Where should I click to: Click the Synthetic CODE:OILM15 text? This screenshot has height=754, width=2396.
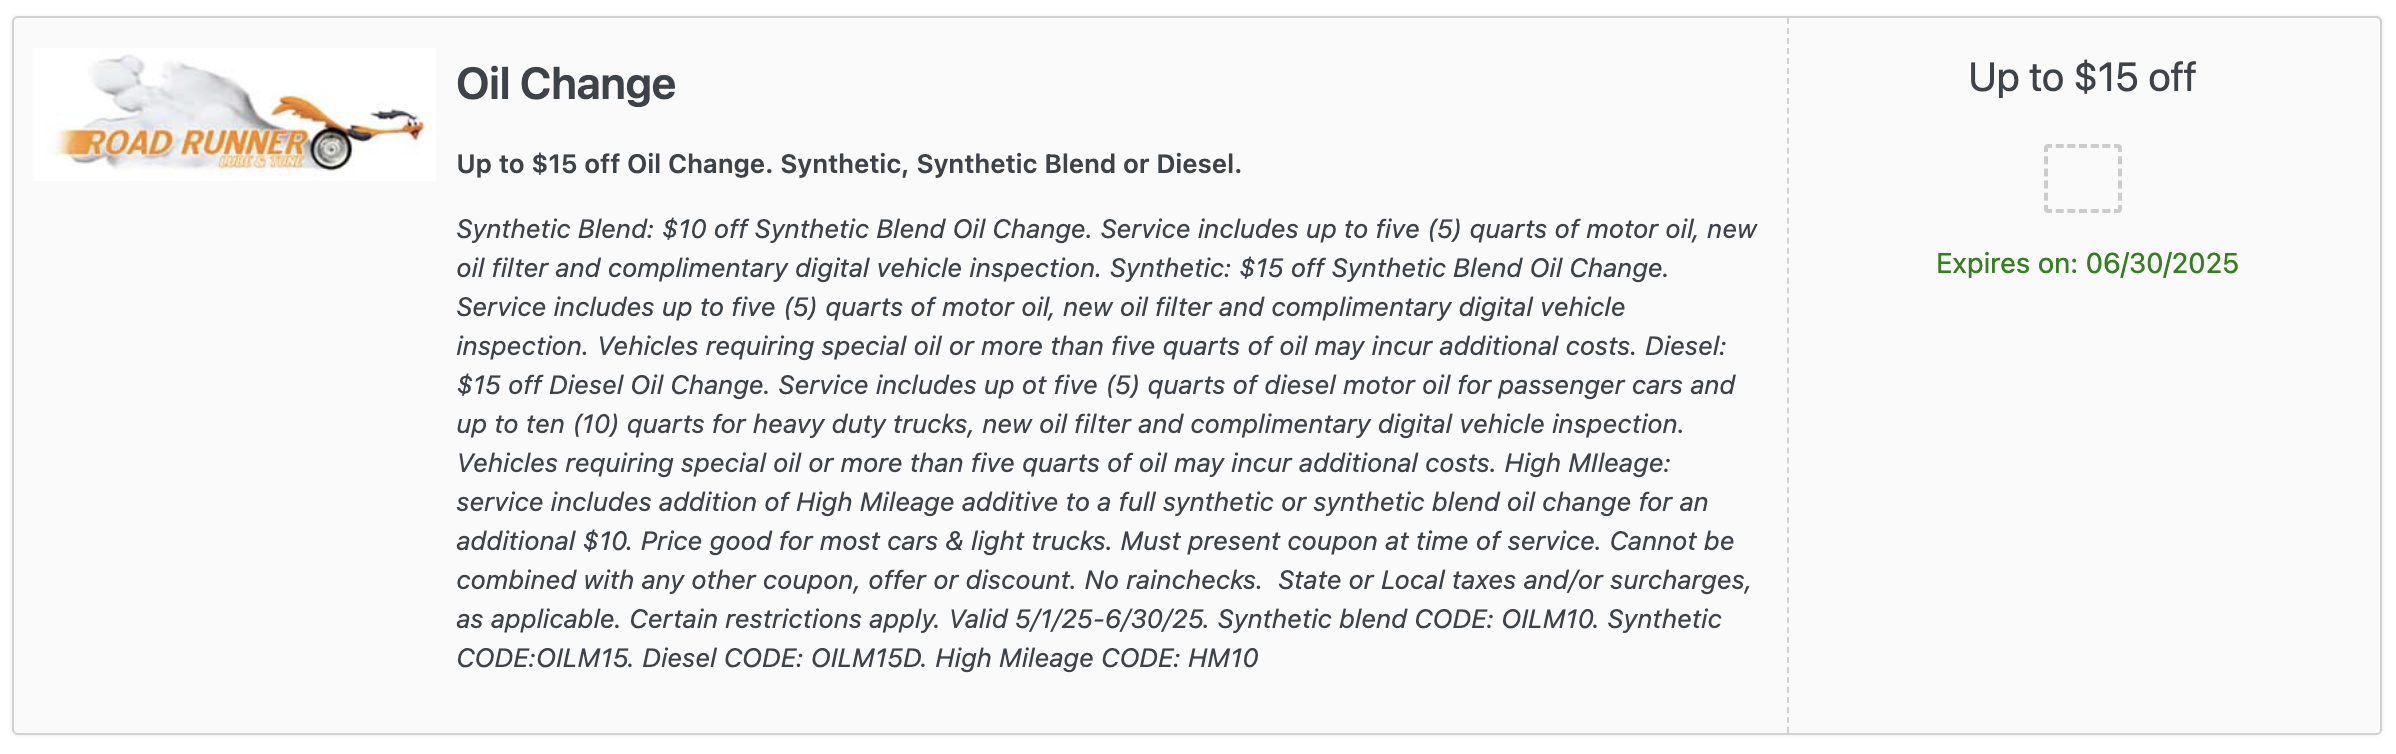coord(1088,638)
